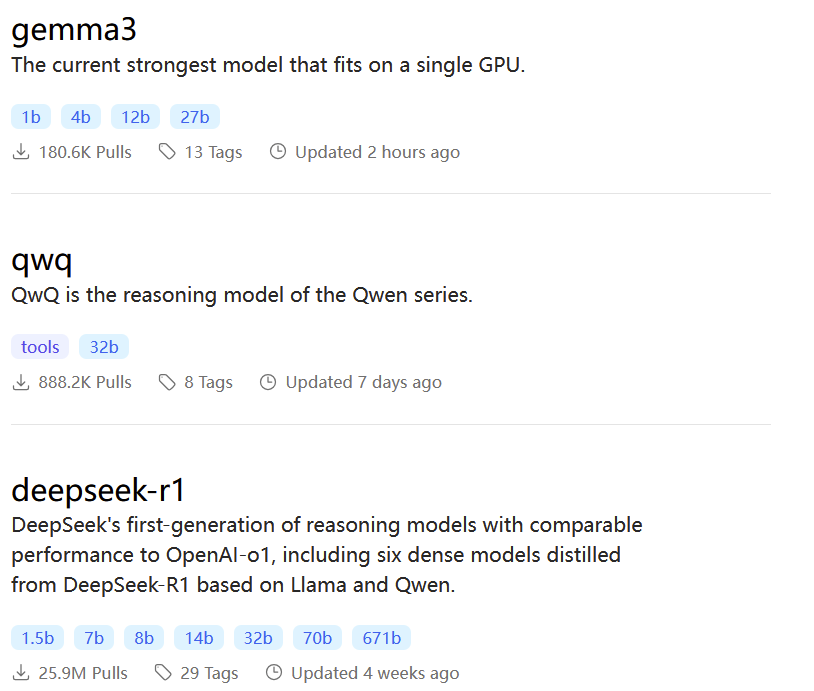
Task: Click the download icon beside 180.6K Pulls
Action: tap(19, 151)
